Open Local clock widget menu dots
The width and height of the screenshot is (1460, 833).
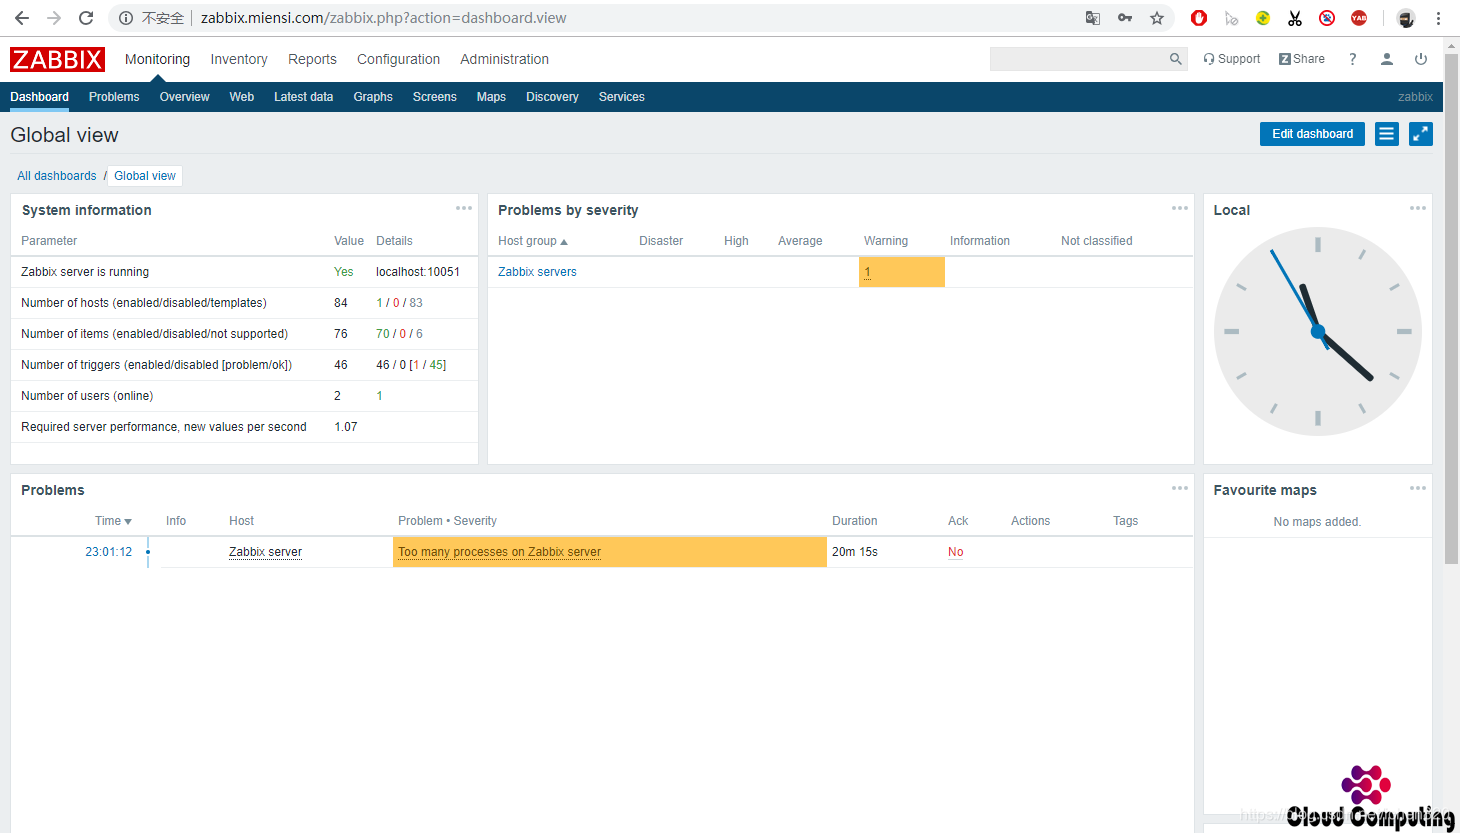[x=1418, y=208]
